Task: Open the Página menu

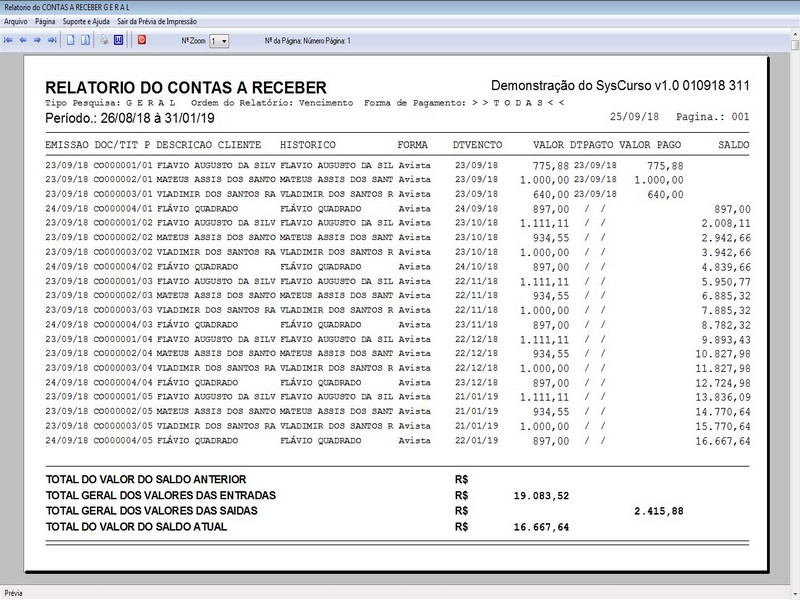Action: click(x=45, y=21)
